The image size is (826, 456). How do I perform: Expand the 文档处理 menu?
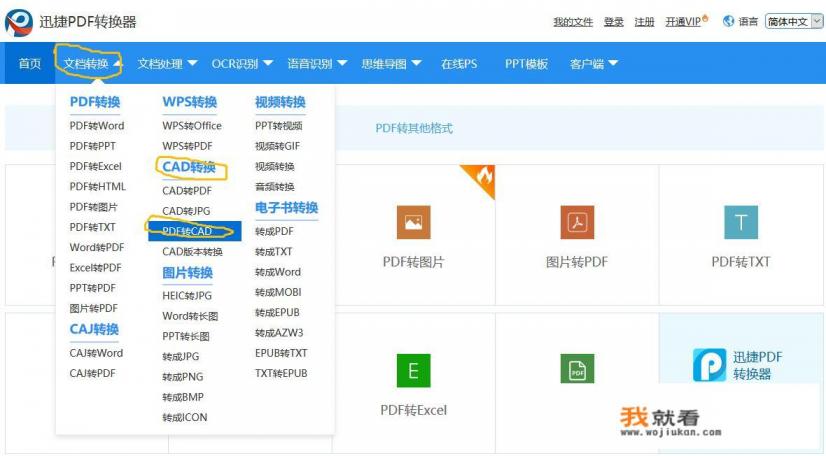[x=167, y=64]
